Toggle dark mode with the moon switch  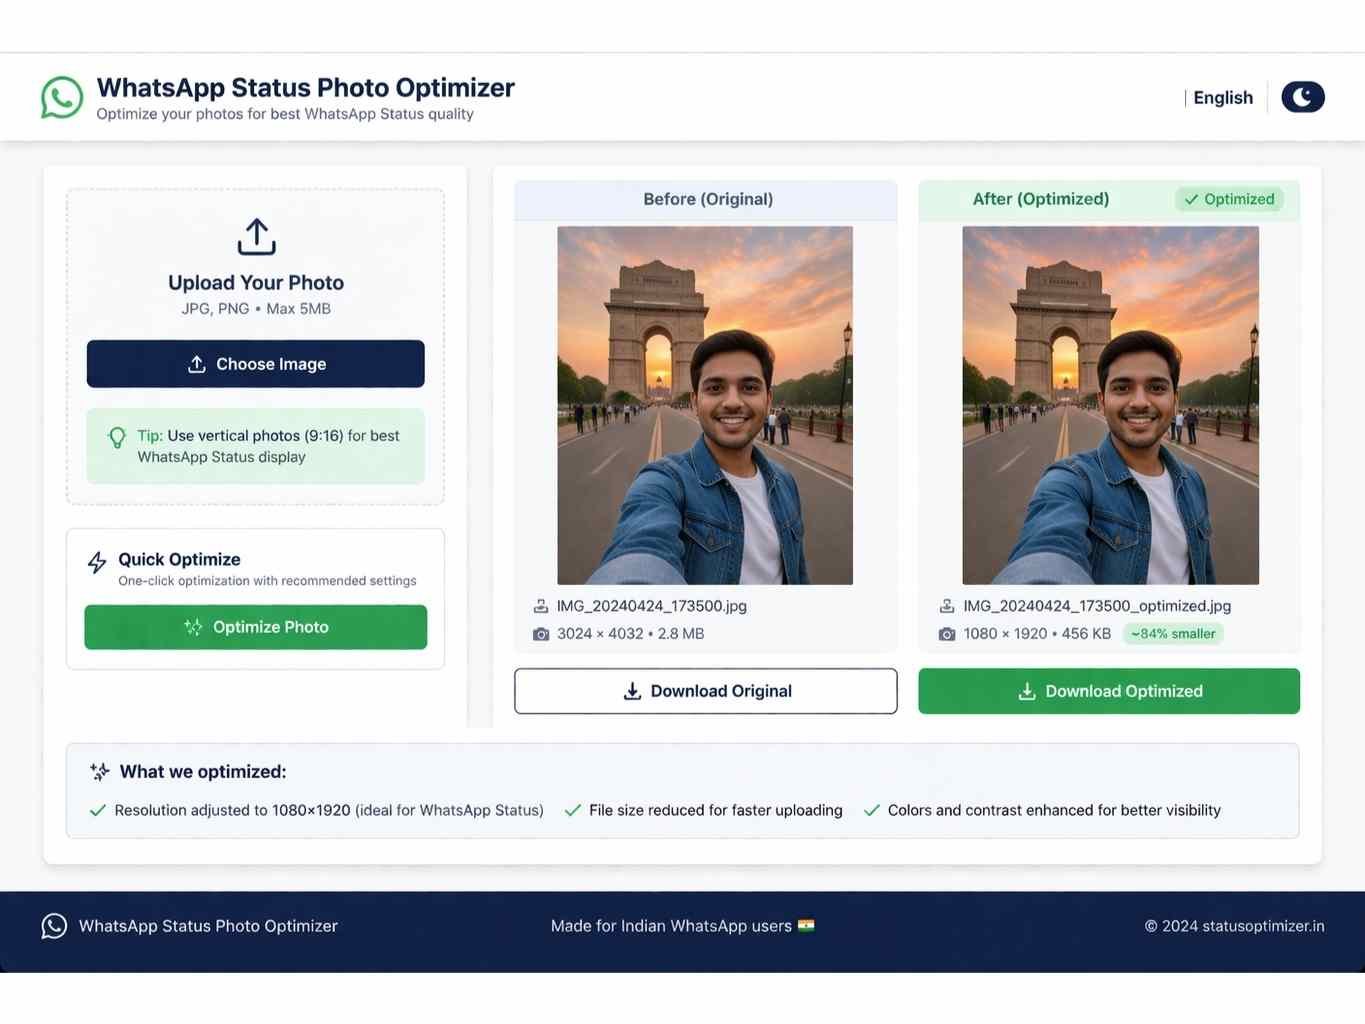coord(1302,97)
